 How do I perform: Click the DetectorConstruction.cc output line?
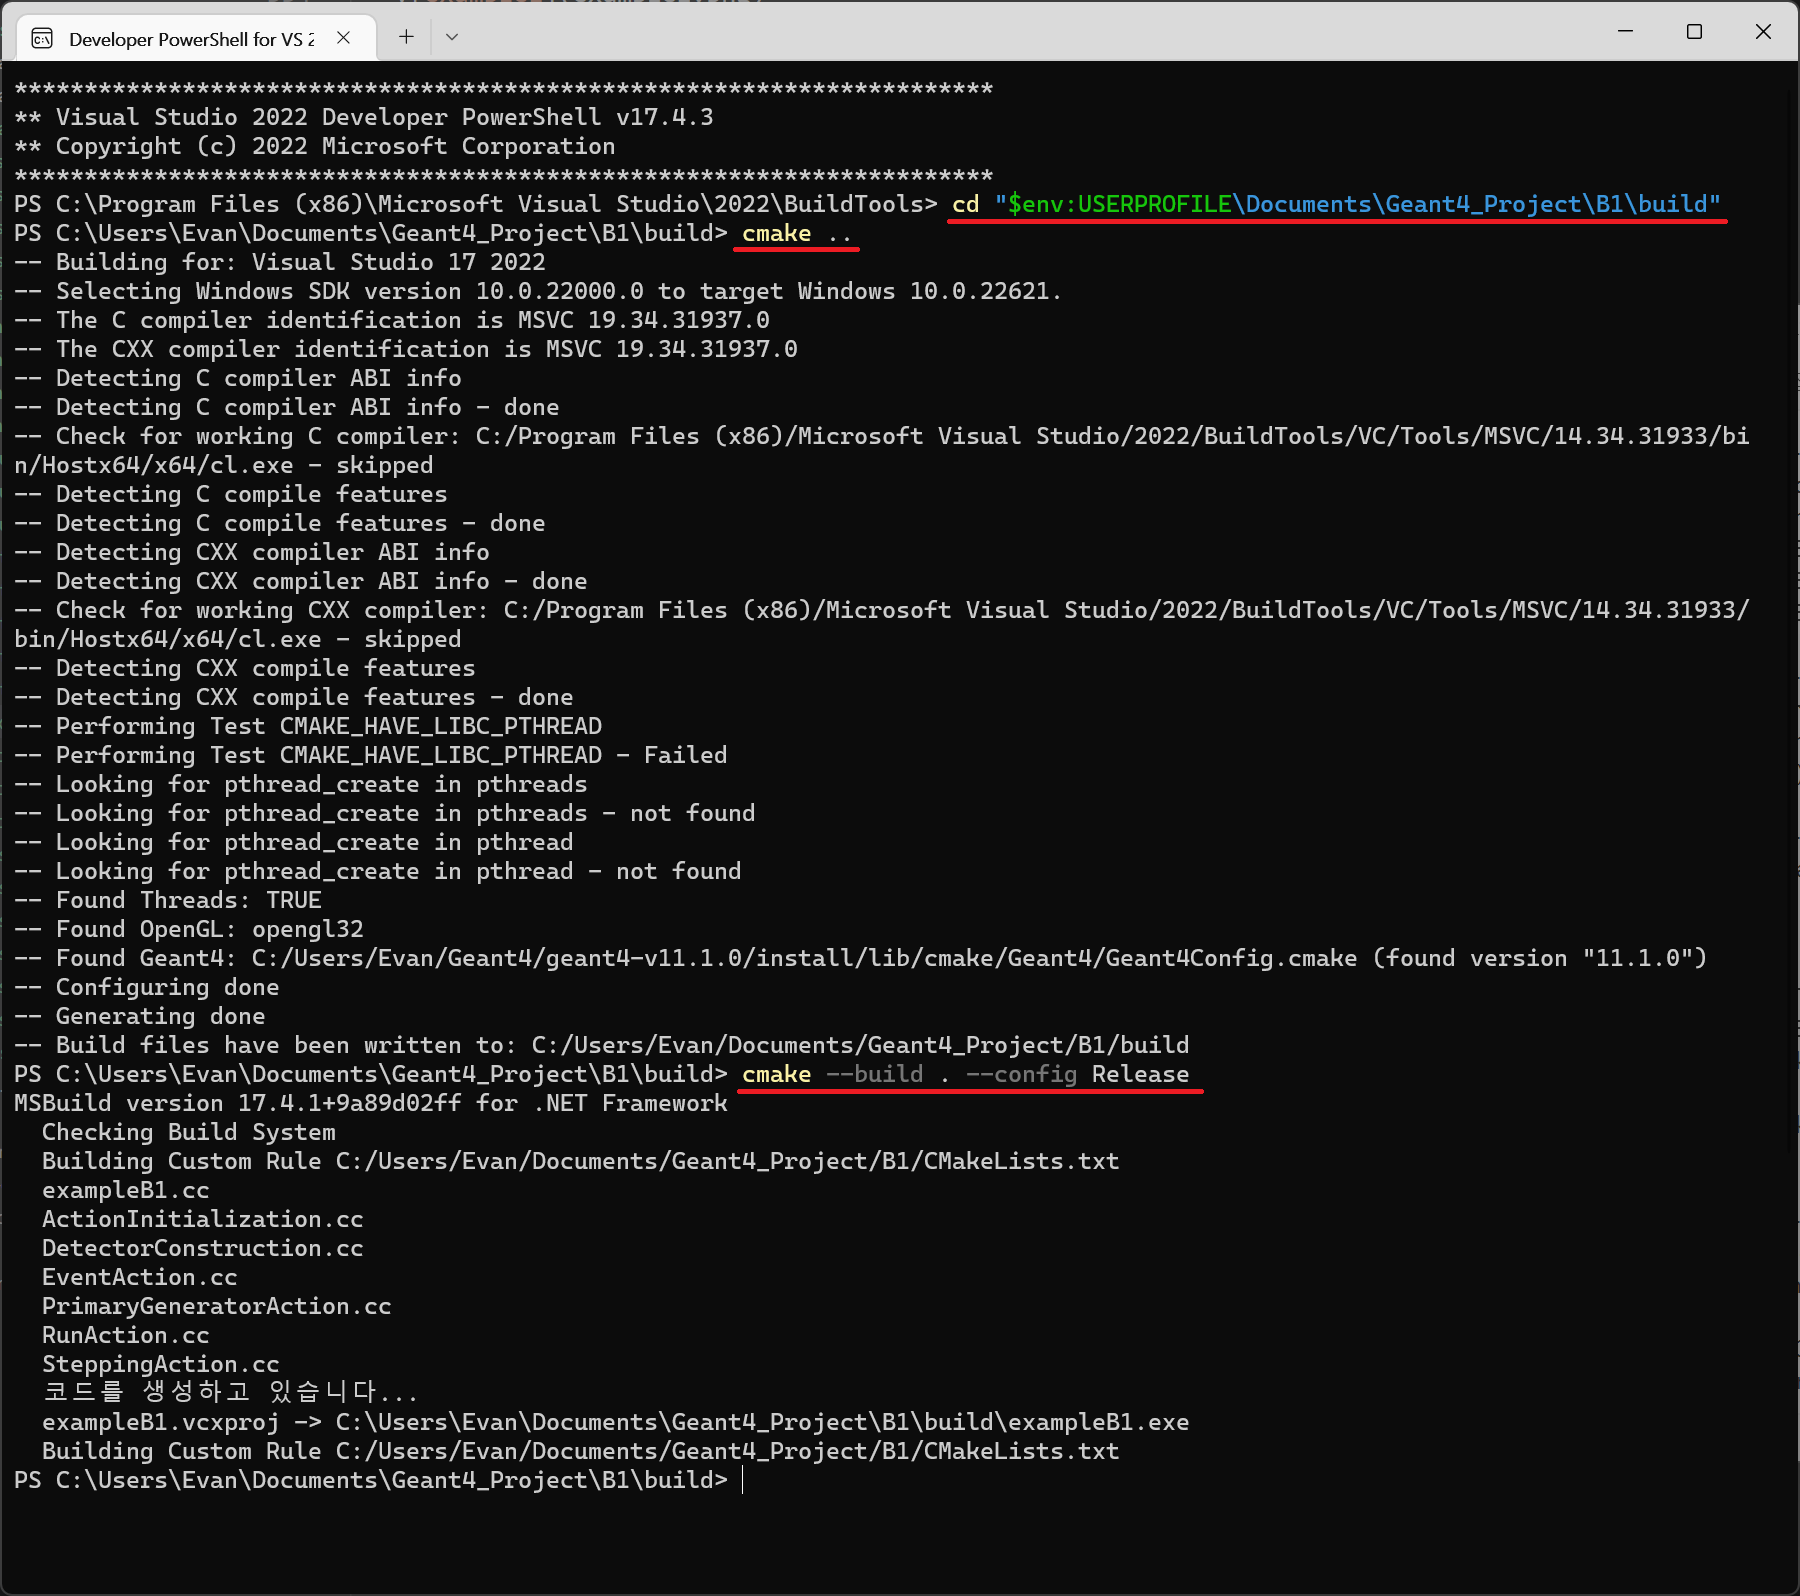pos(202,1249)
